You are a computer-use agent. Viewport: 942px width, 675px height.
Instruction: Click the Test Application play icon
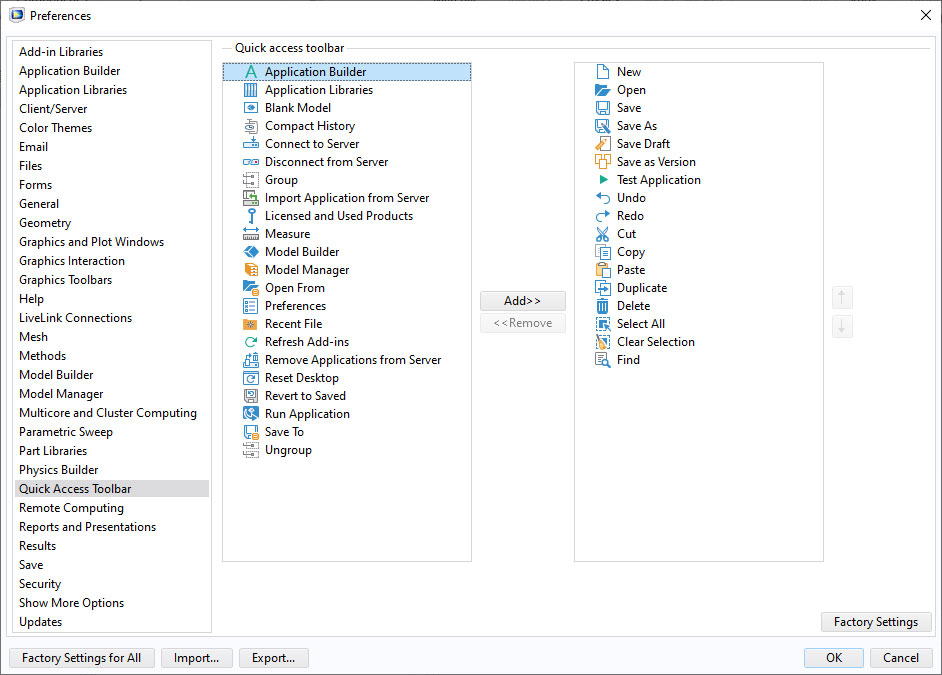[x=602, y=180]
